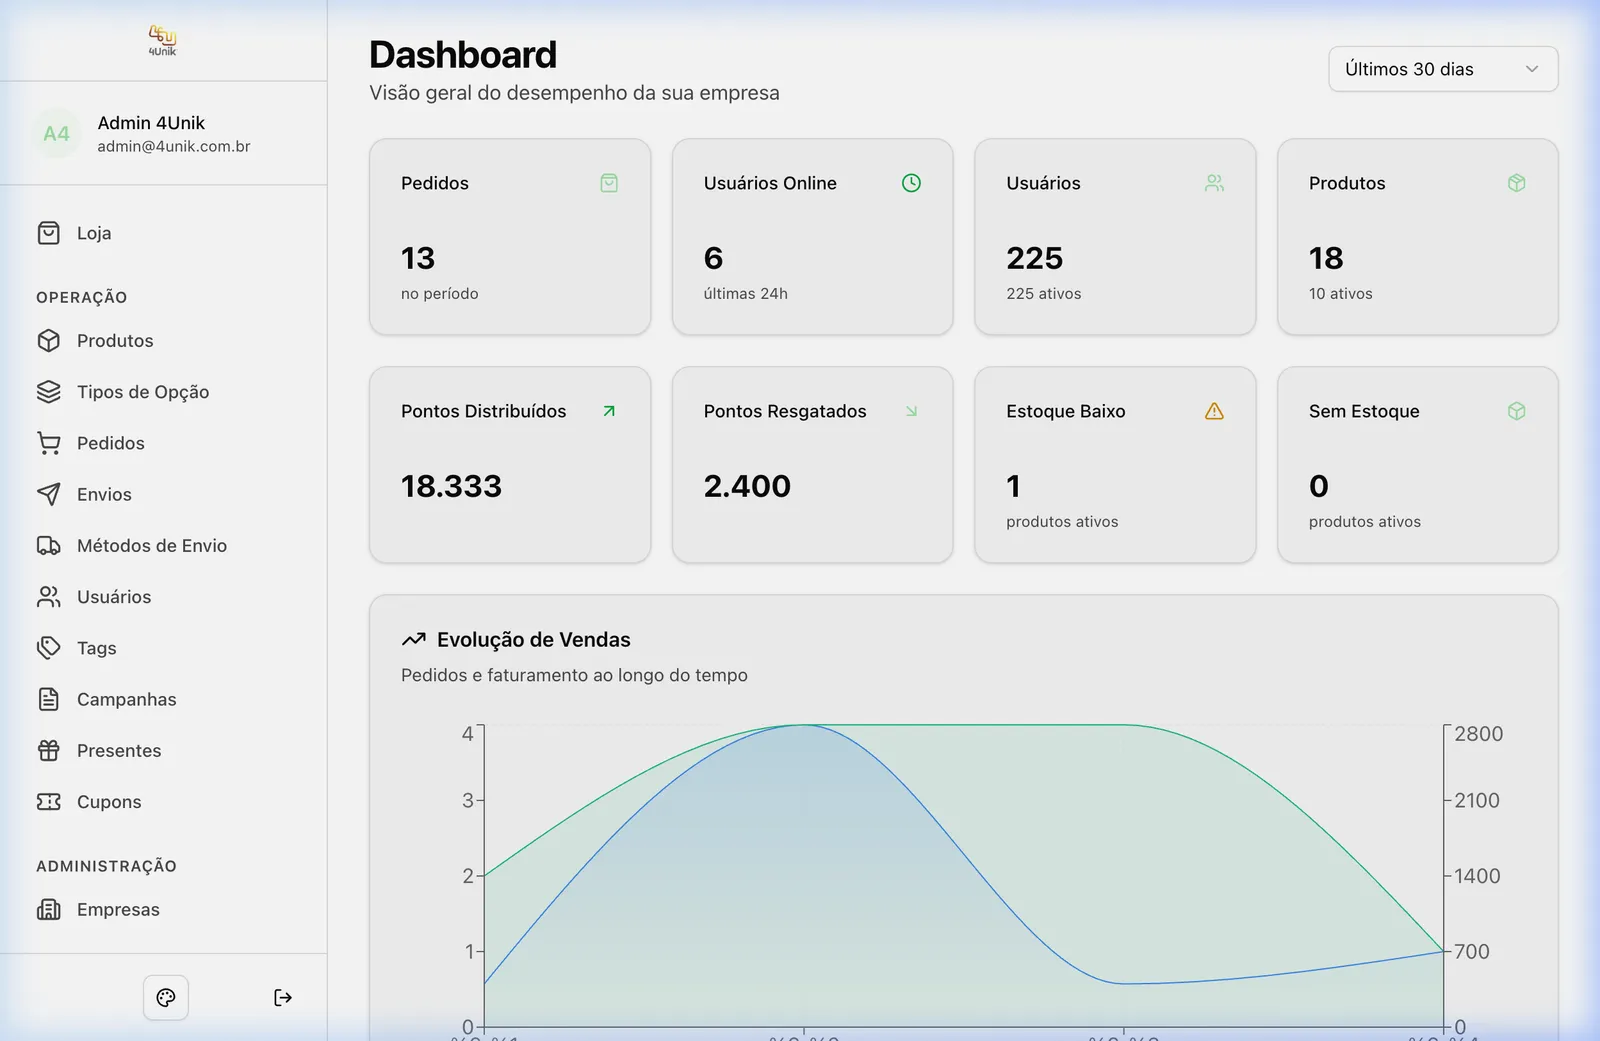Click the peak of the blue chart curve

coord(803,725)
